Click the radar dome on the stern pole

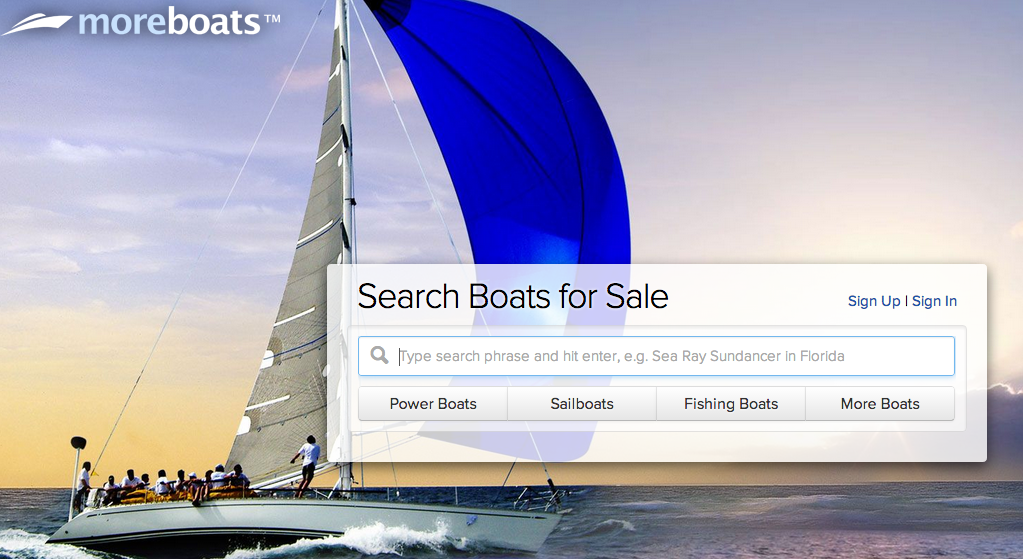pos(78,442)
